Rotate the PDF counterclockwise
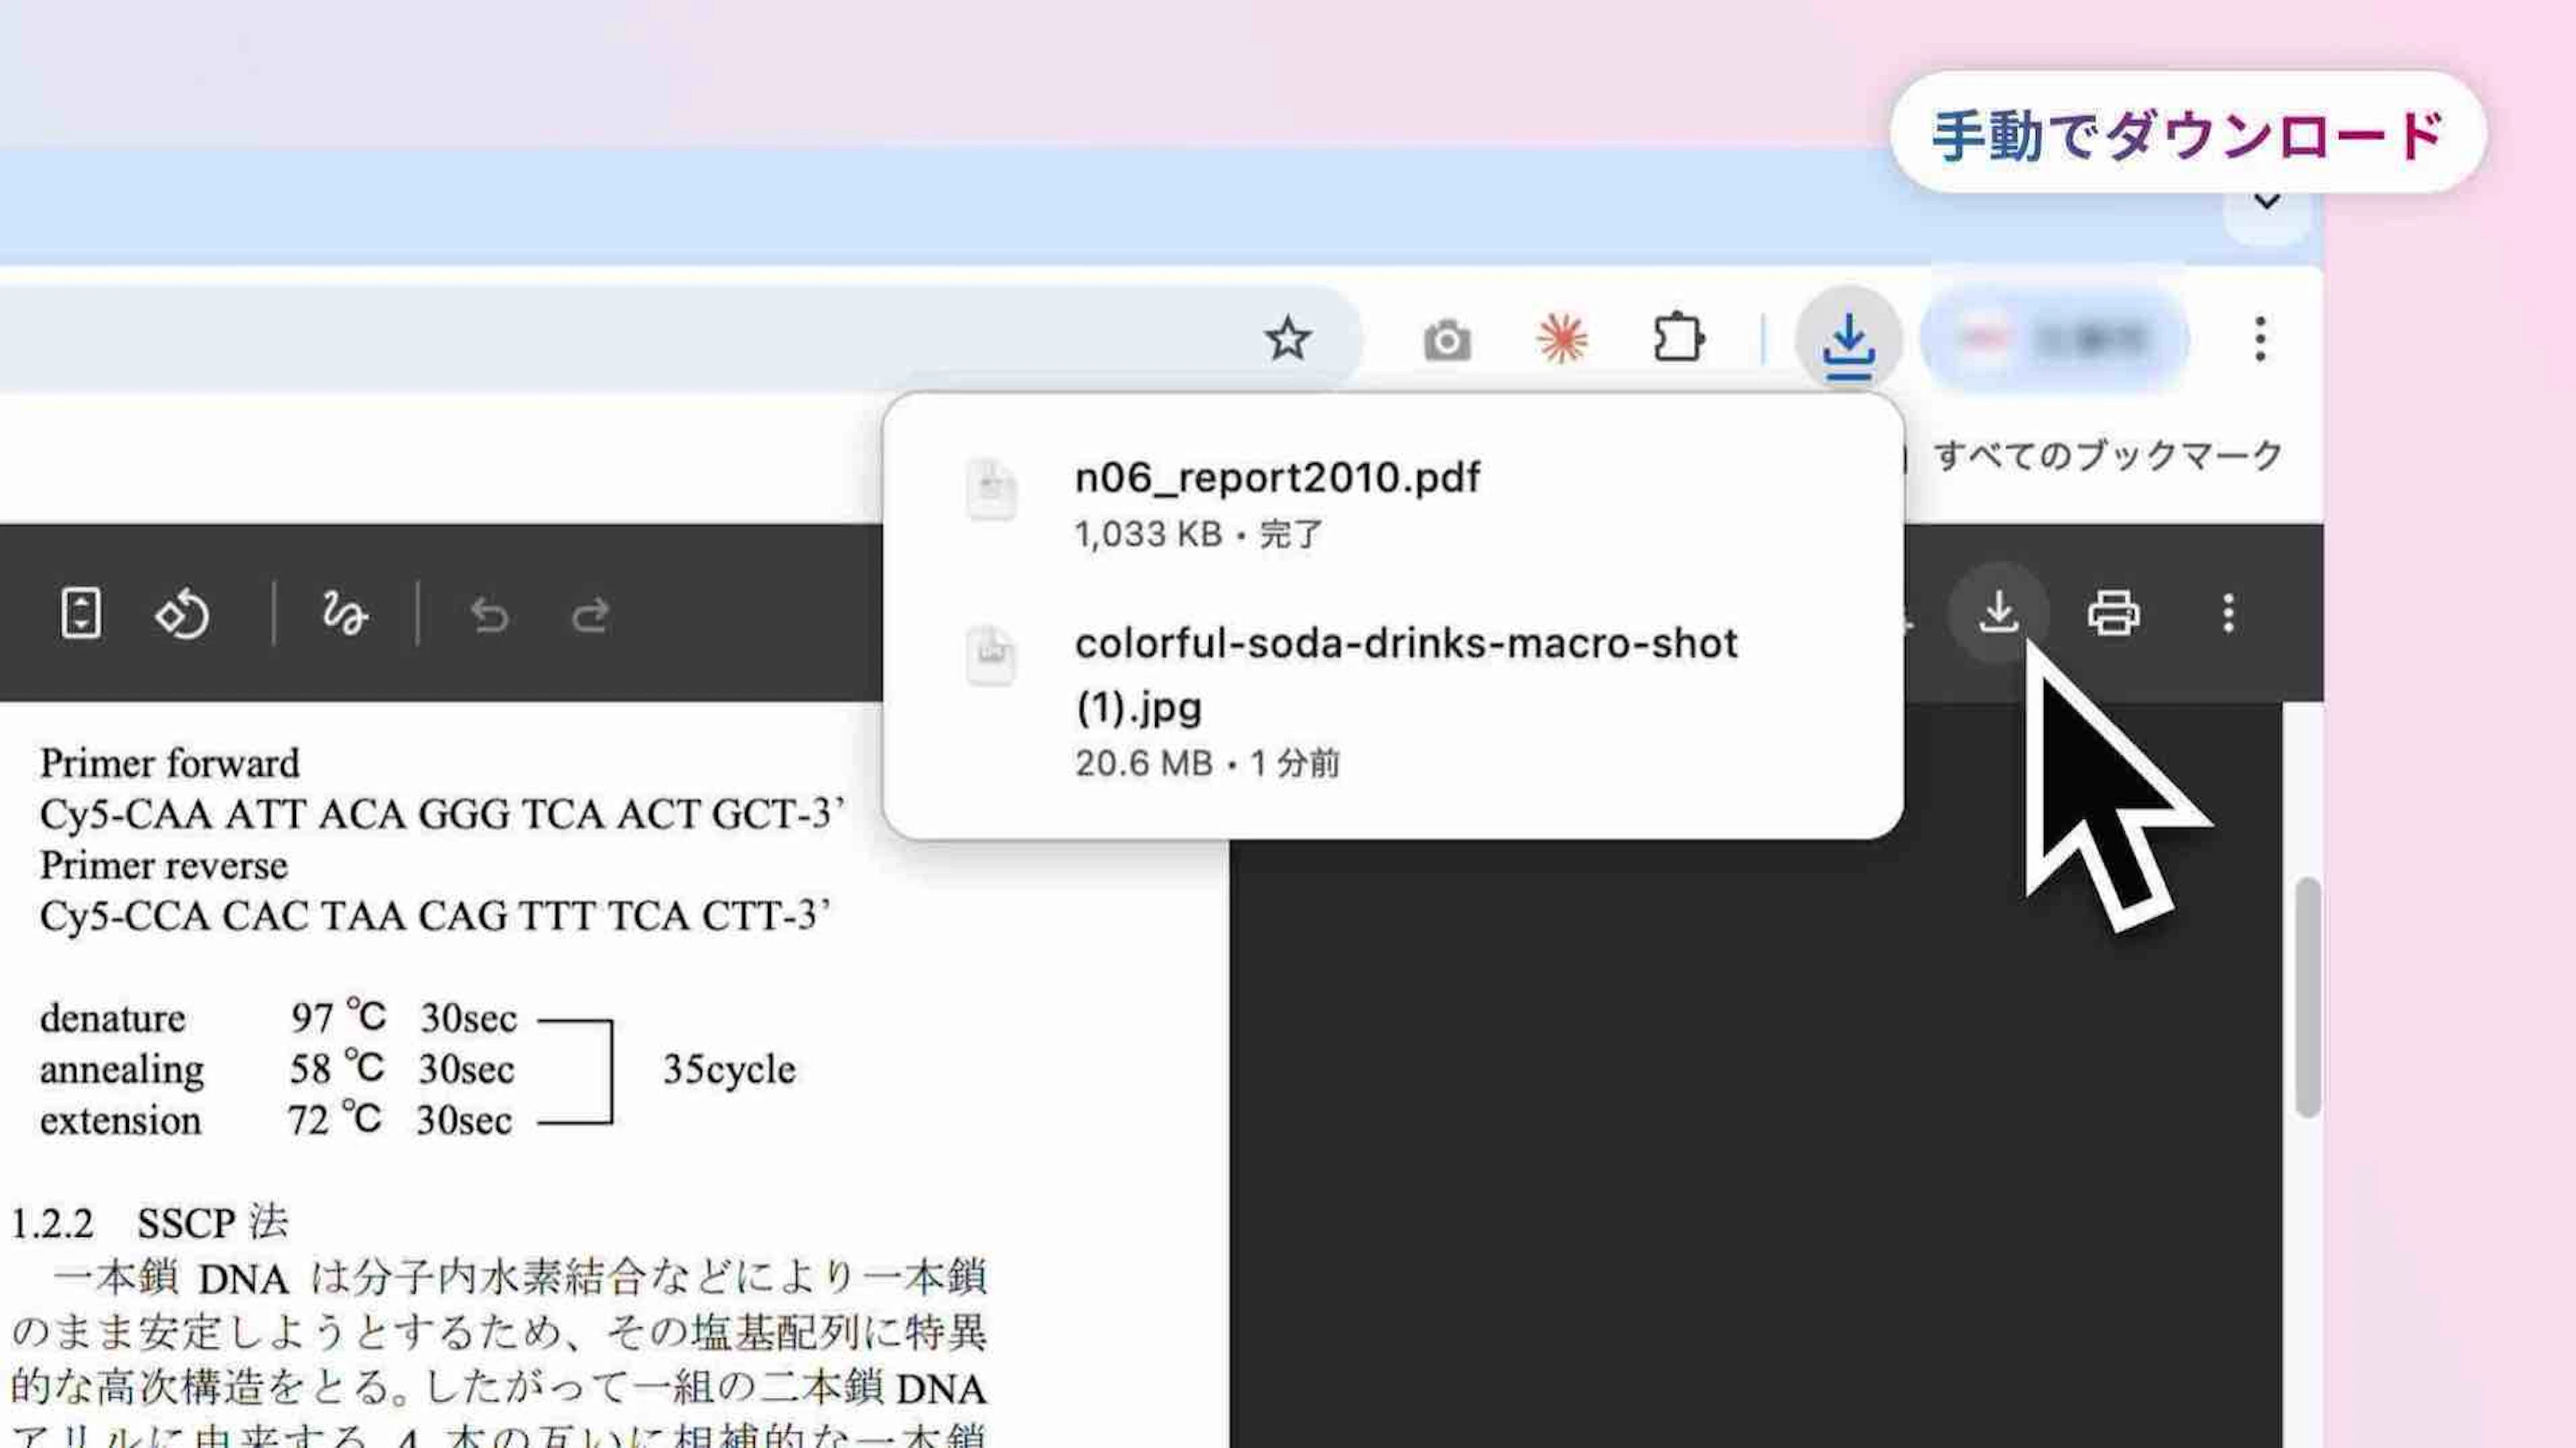 [x=182, y=614]
